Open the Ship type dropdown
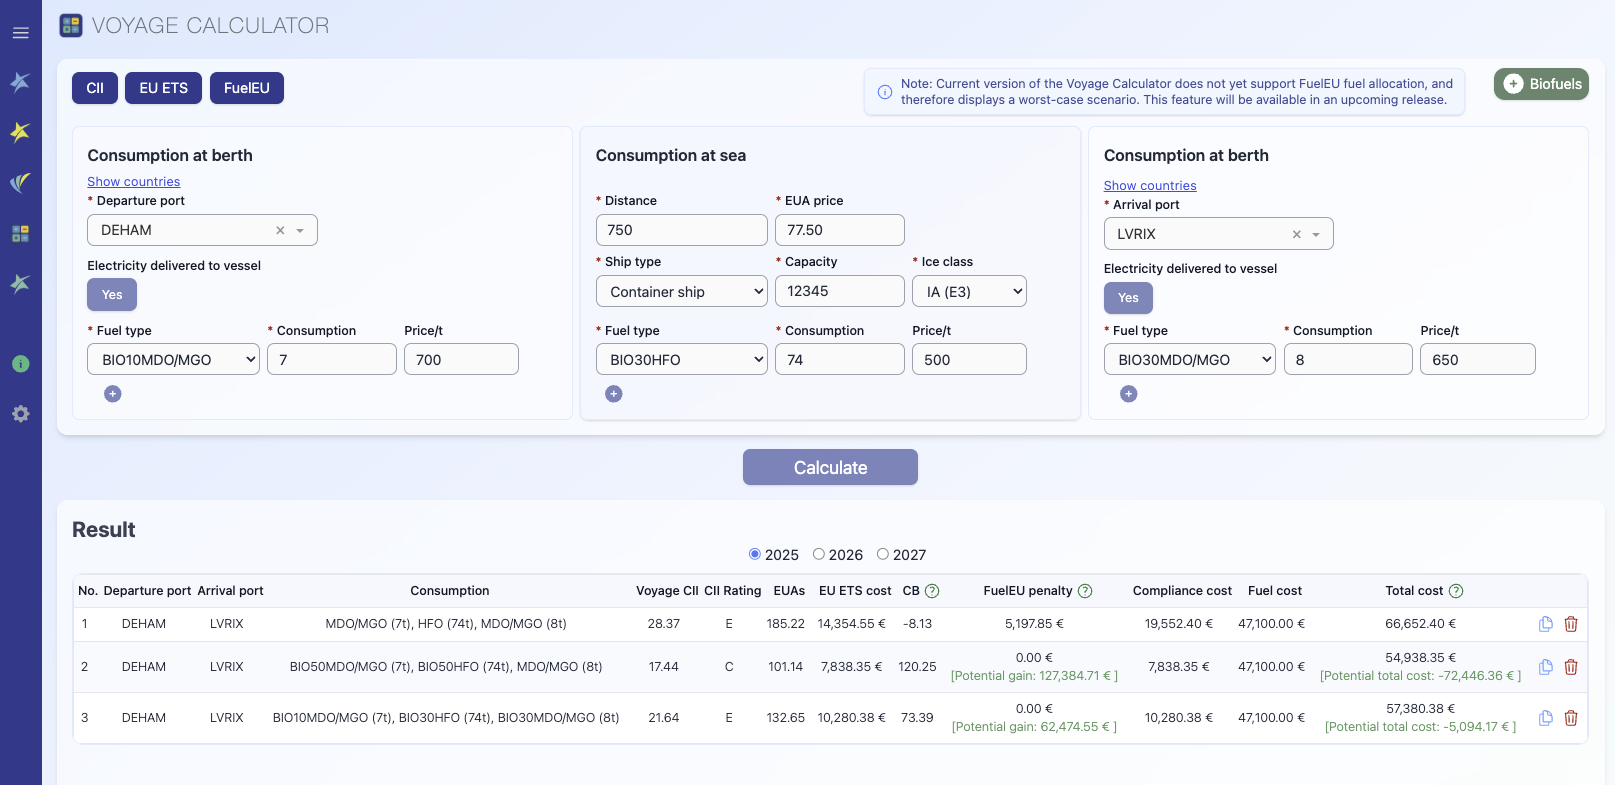The height and width of the screenshot is (785, 1615). pos(682,292)
